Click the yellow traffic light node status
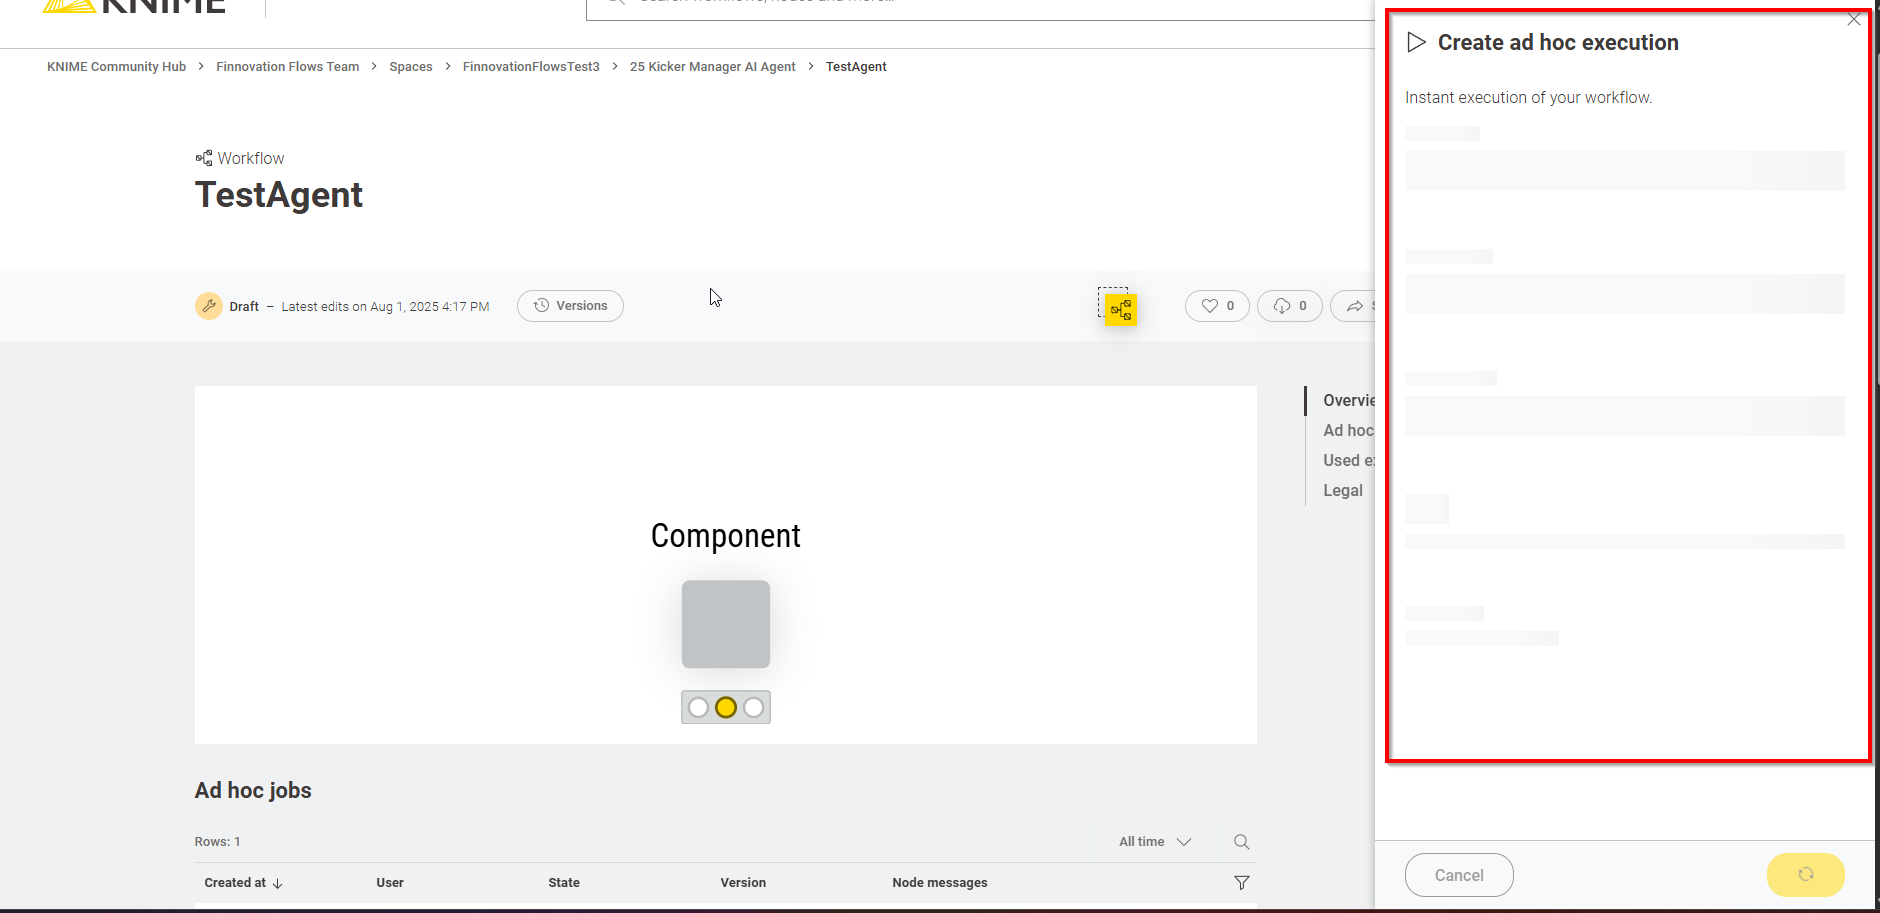Viewport: 1880px width, 913px height. pyautogui.click(x=726, y=708)
